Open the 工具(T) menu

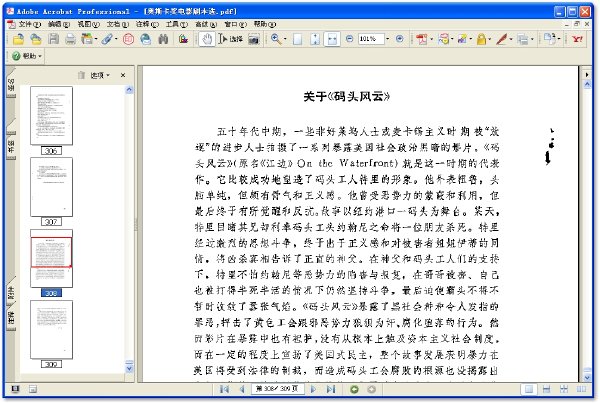[x=176, y=24]
